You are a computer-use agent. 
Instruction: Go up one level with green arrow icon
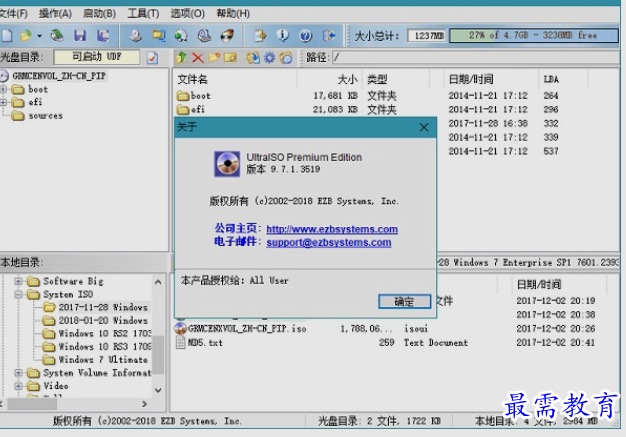click(x=181, y=58)
